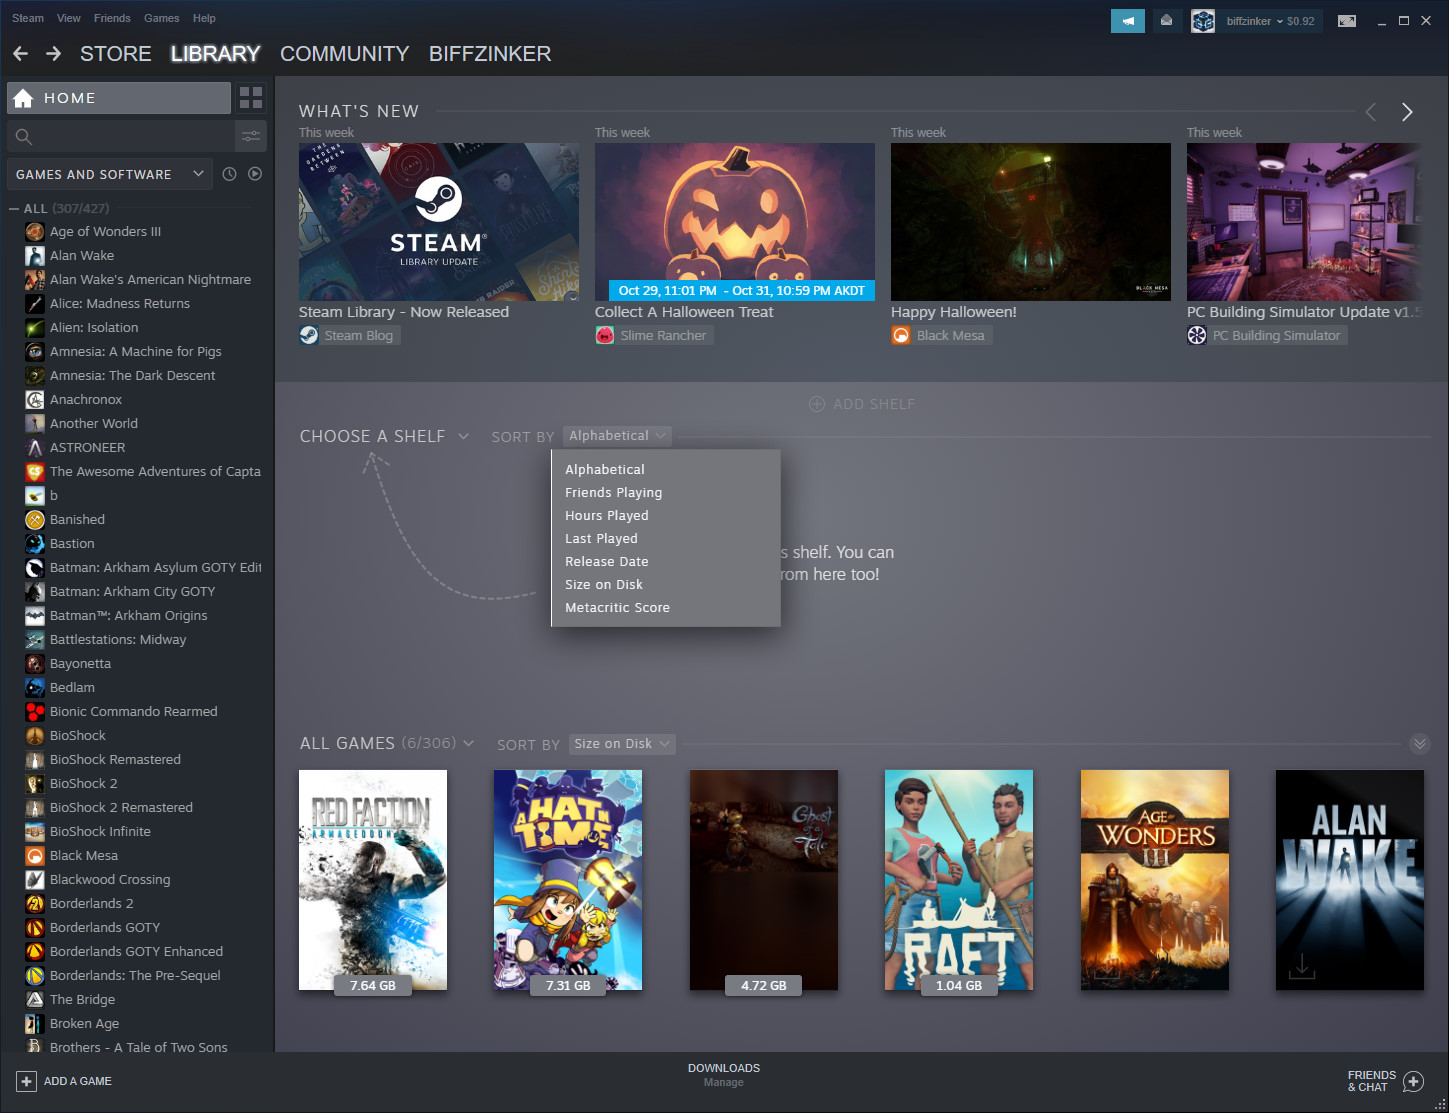The image size is (1449, 1113).
Task: Select Release Date sort option
Action: [x=606, y=561]
